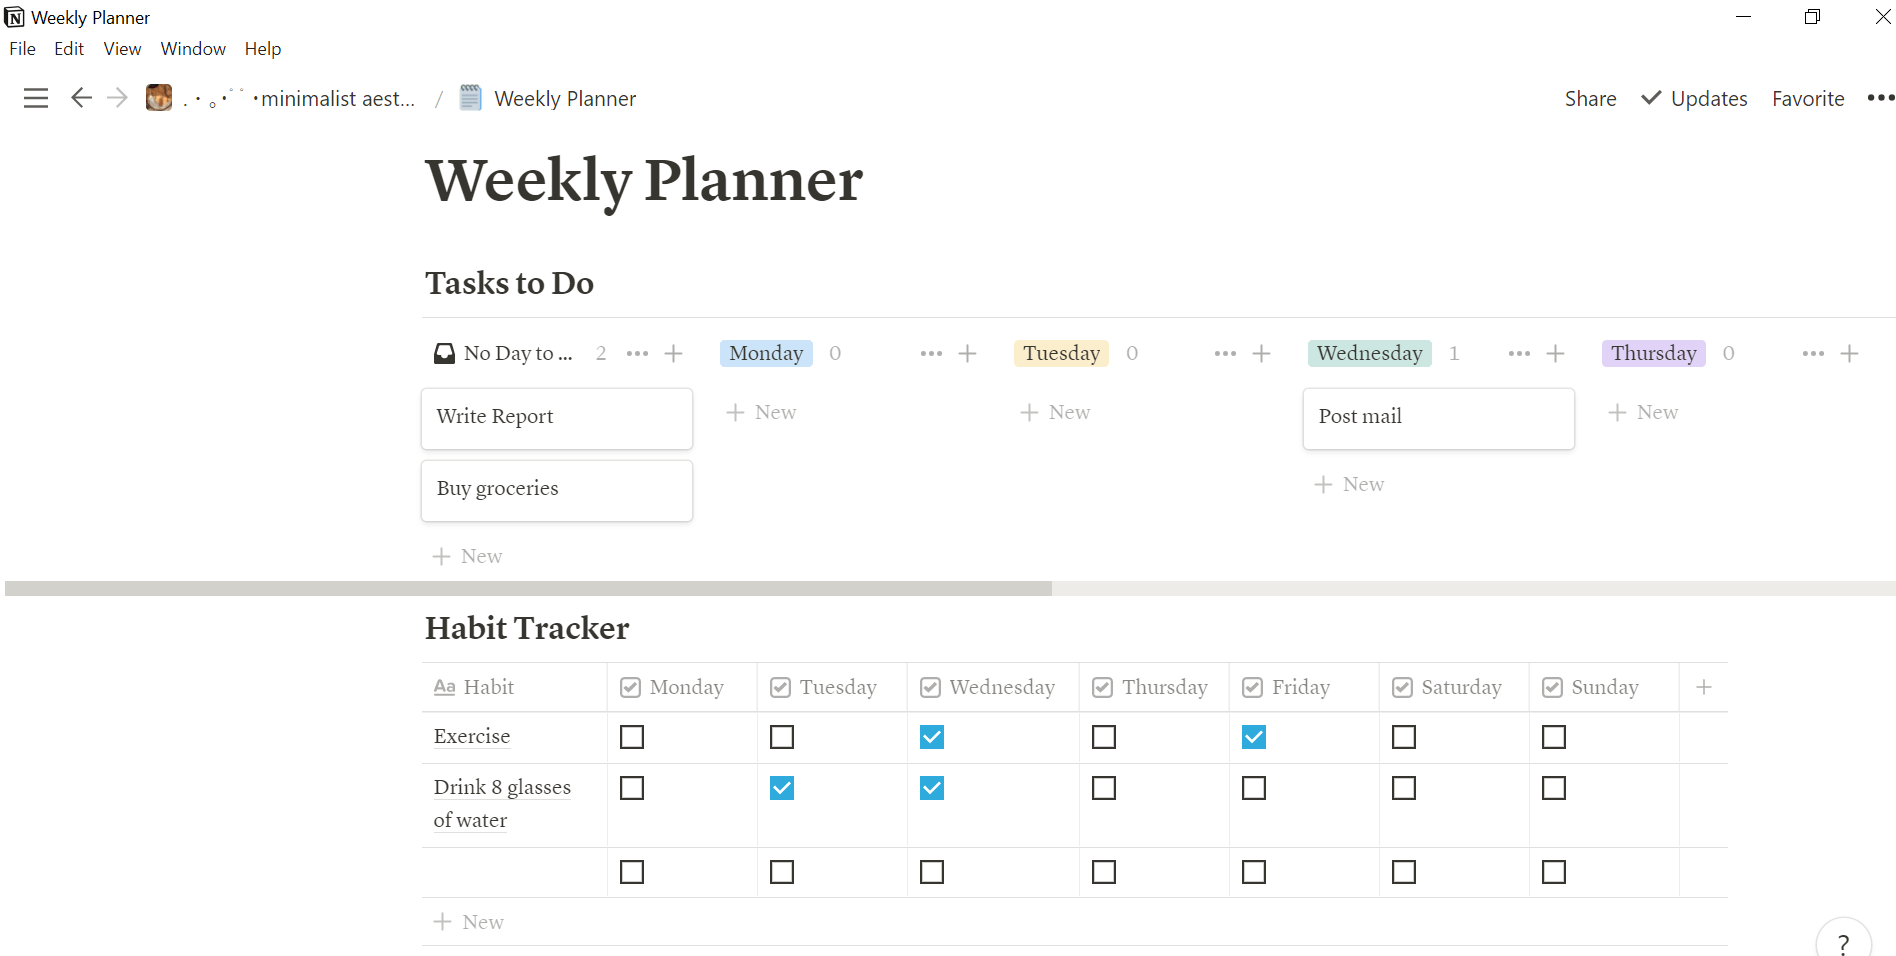Click the workspace avatar in the breadcrumb

[x=158, y=97]
